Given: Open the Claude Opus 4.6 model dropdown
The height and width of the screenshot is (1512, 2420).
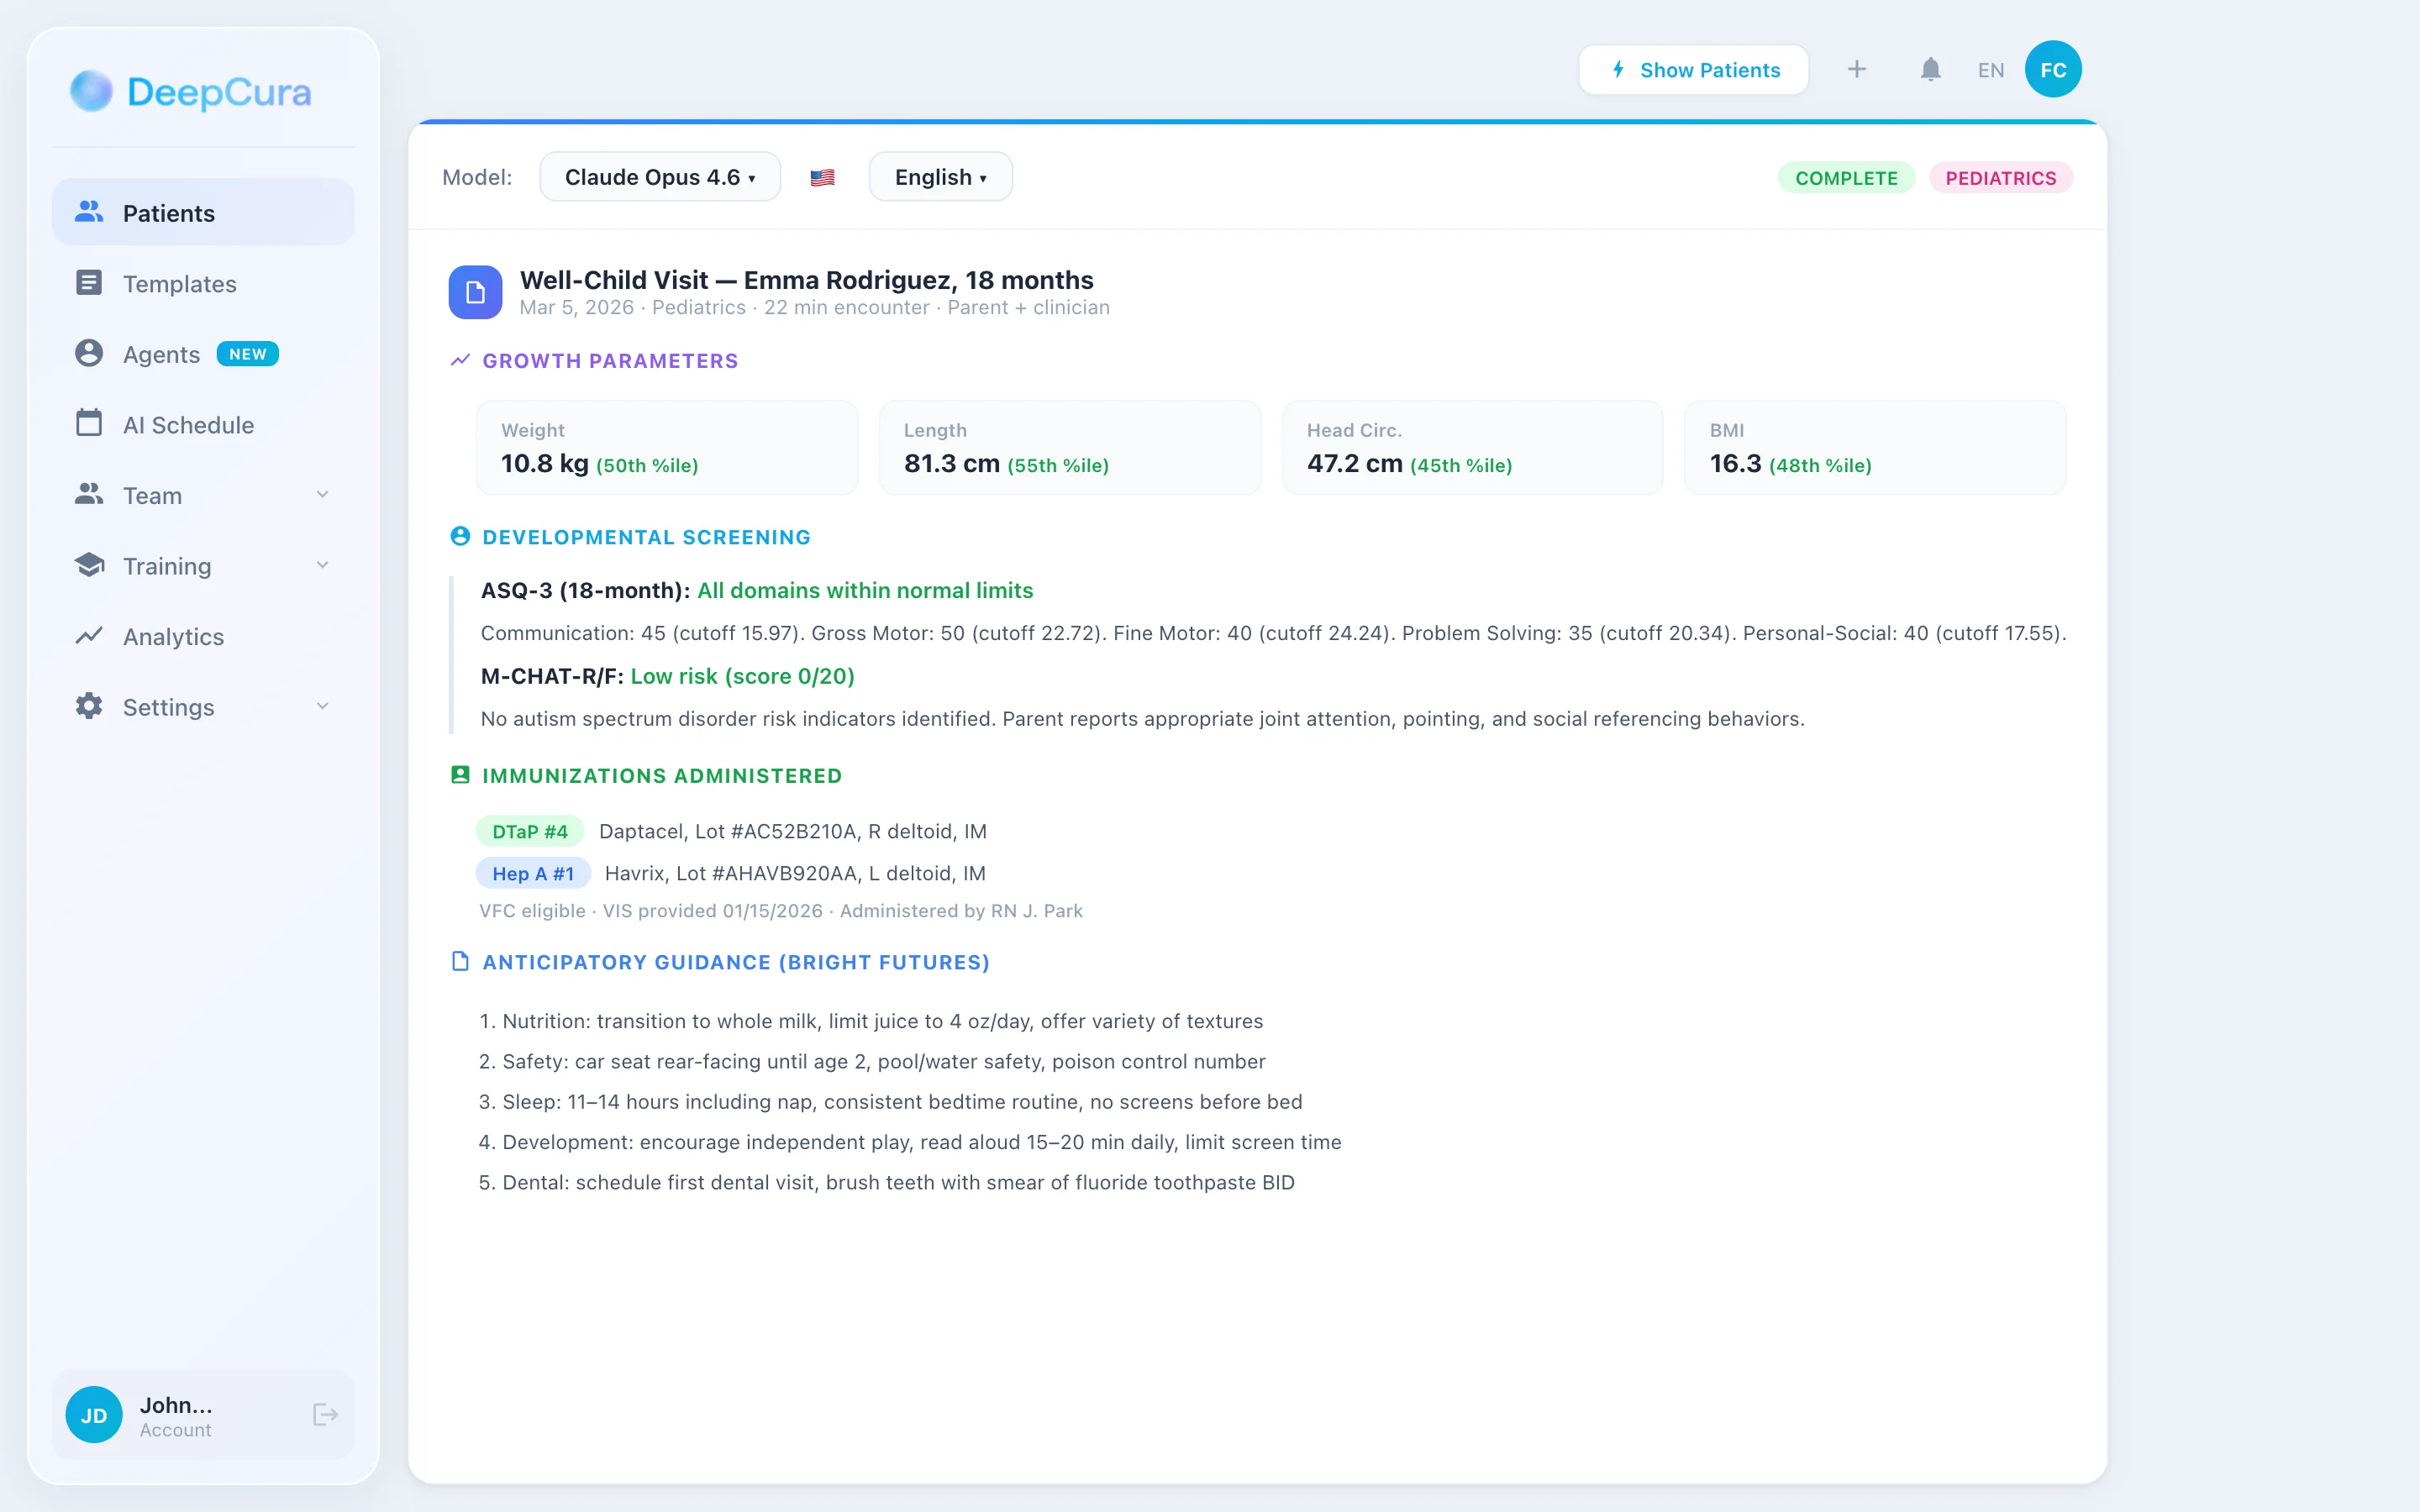Looking at the screenshot, I should tap(660, 176).
